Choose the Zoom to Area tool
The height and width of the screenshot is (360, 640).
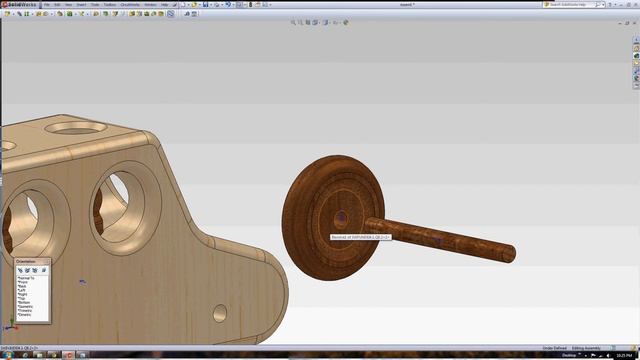click(300, 22)
